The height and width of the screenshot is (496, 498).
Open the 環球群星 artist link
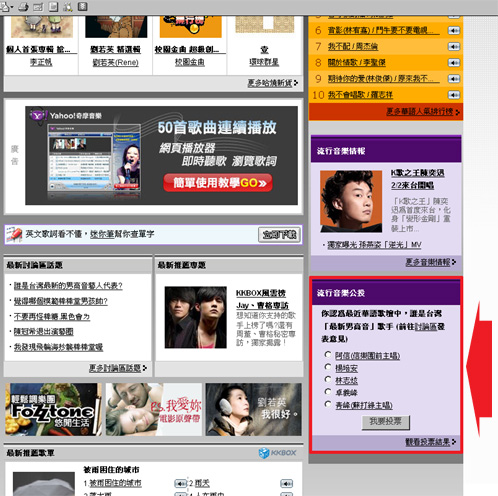click(x=264, y=62)
